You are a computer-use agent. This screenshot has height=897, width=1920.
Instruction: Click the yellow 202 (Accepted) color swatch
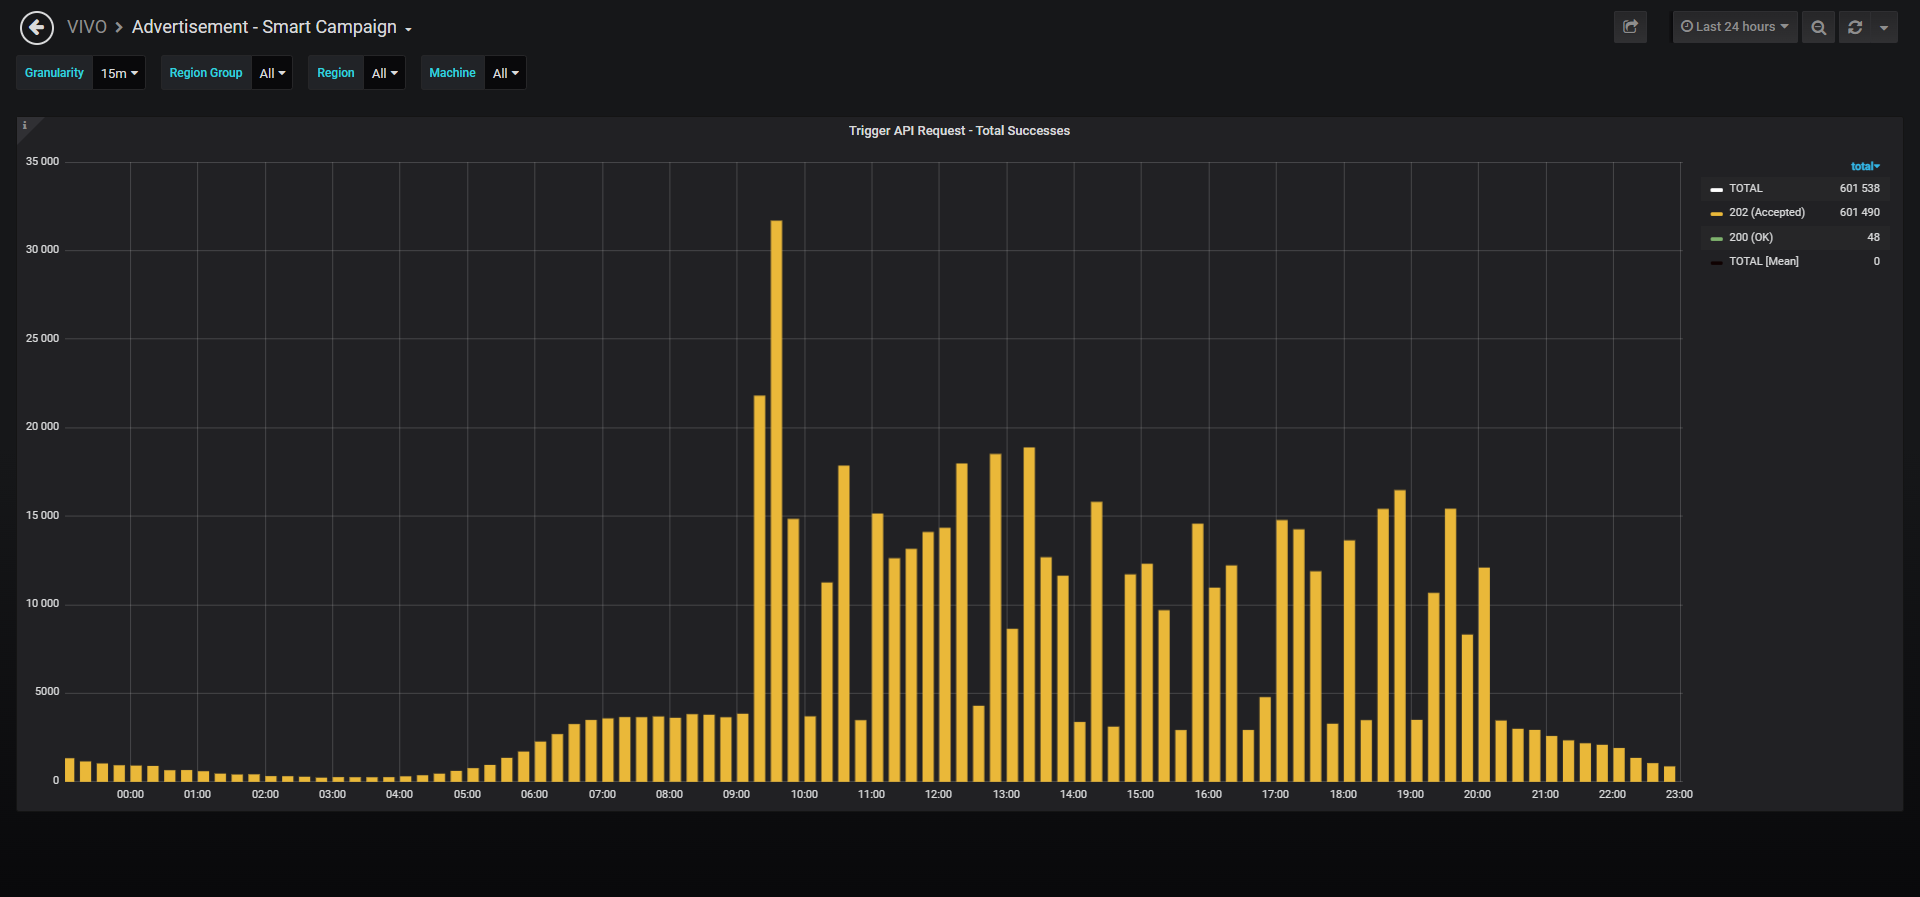(1716, 213)
